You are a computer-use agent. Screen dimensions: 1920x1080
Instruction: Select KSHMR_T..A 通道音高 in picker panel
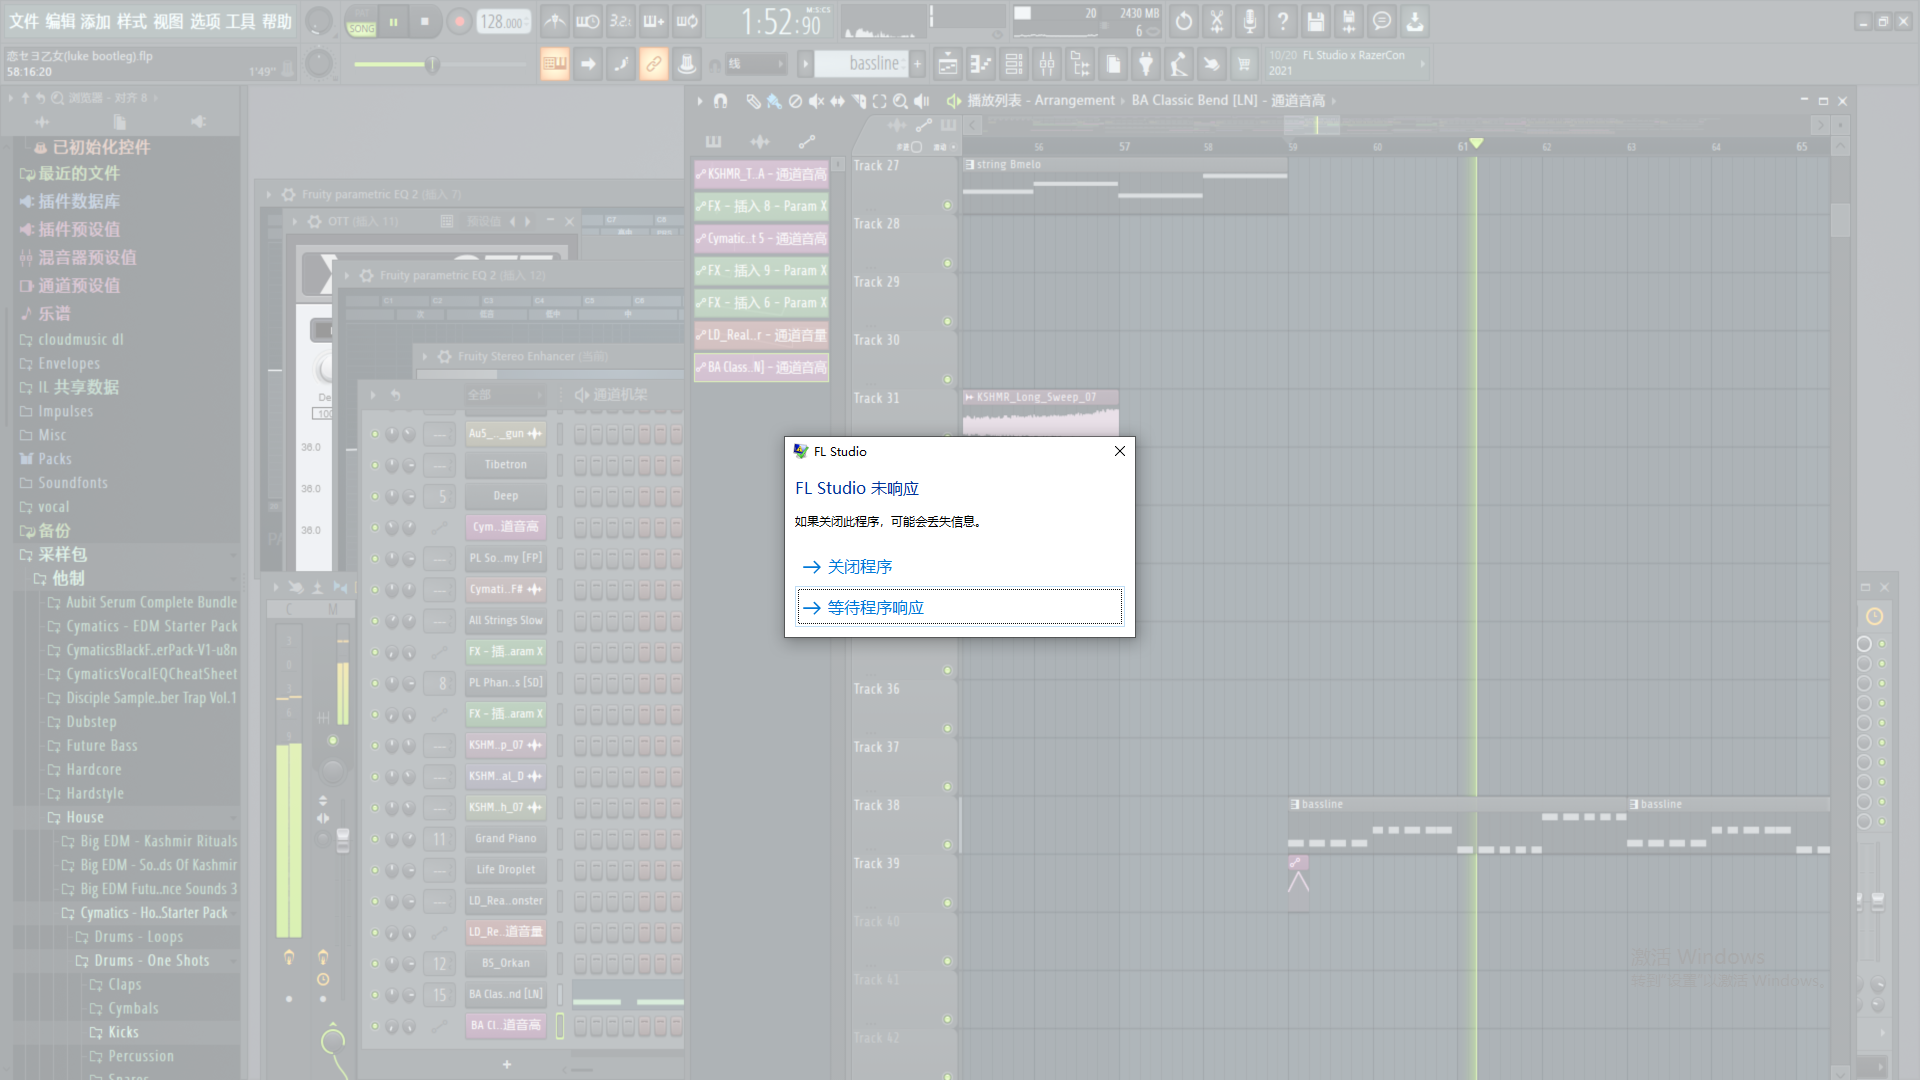pos(762,174)
